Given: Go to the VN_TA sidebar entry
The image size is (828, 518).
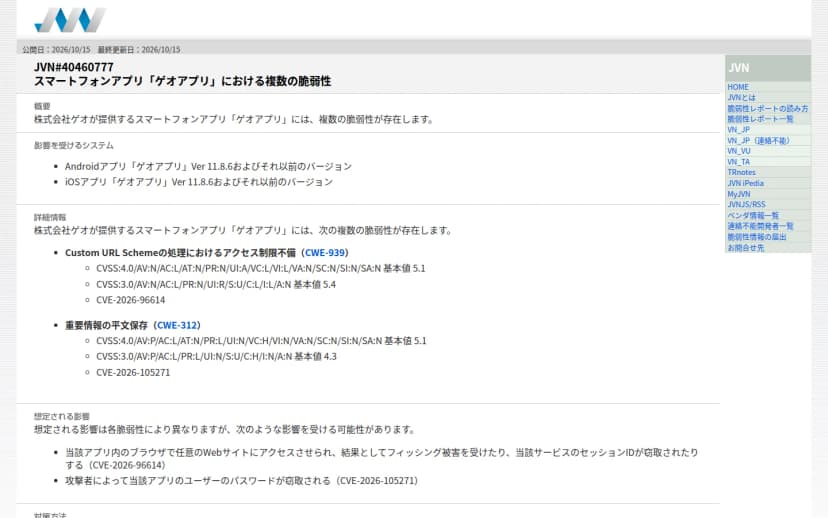Looking at the screenshot, I should point(738,162).
